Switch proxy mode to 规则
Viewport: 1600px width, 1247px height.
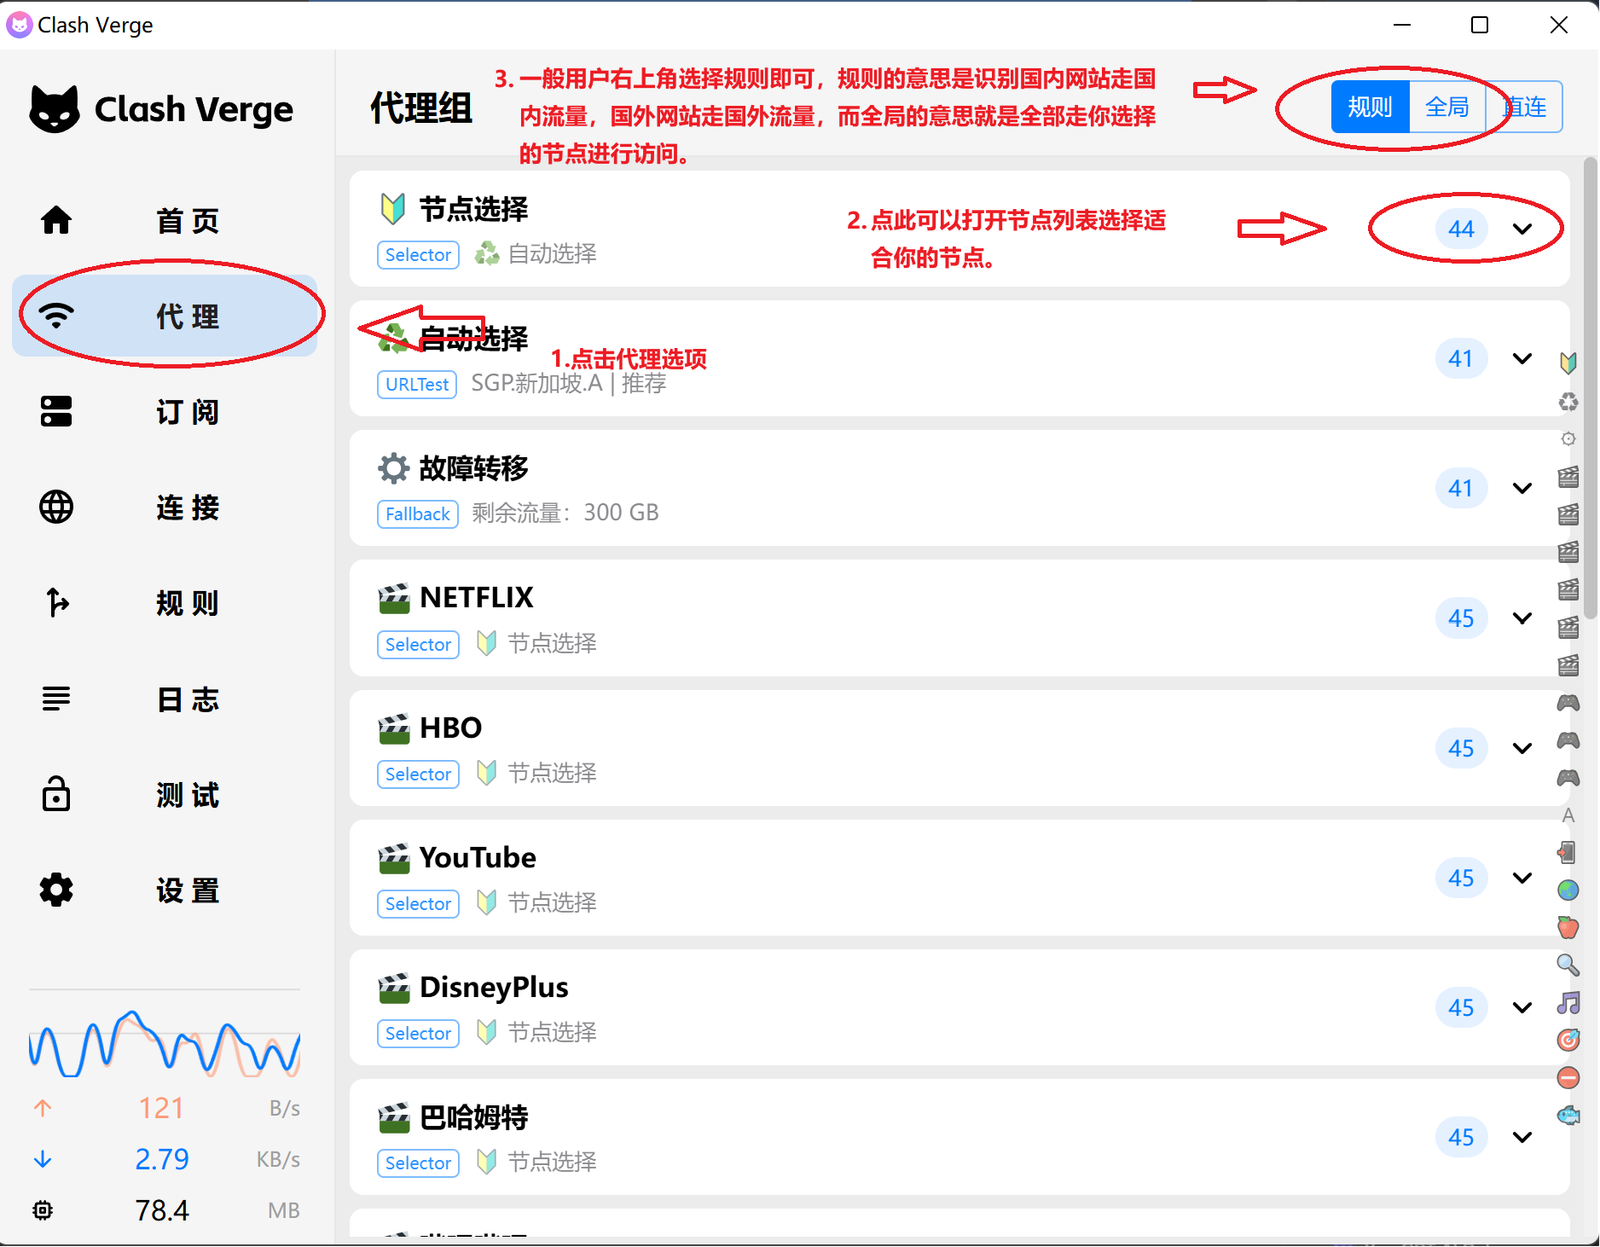(x=1370, y=107)
